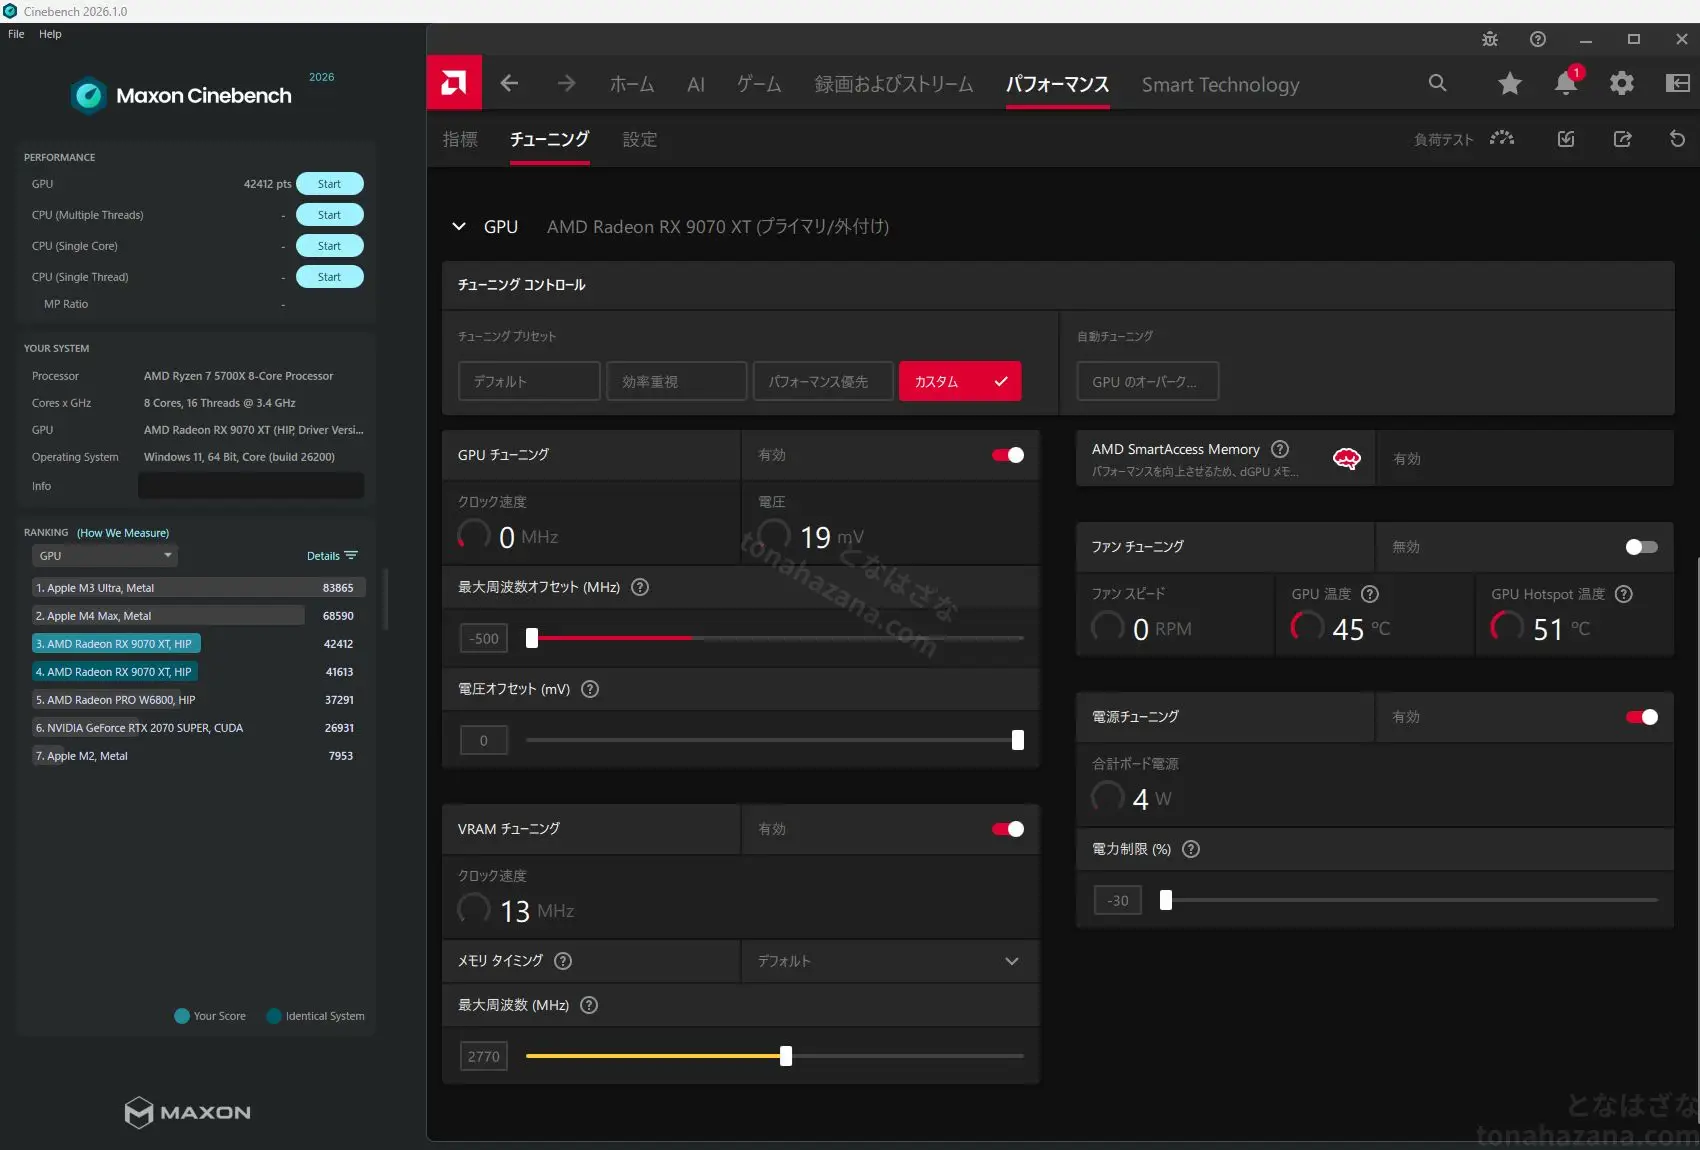Click the 電力制限 slider handle

pos(1166,900)
